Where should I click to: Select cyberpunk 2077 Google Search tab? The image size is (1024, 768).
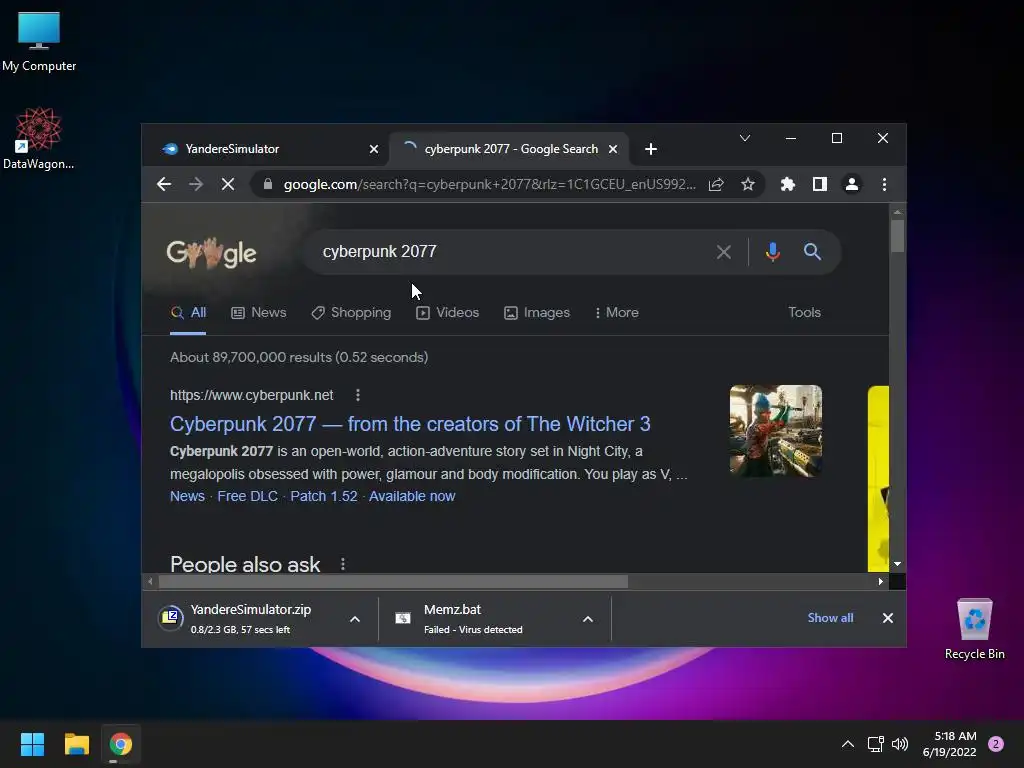click(509, 149)
